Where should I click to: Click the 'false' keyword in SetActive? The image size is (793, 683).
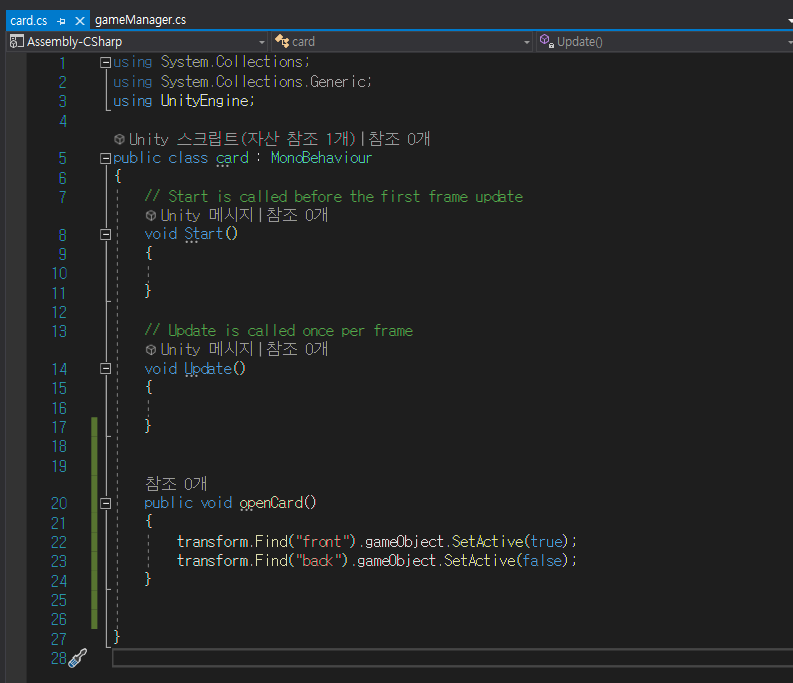click(542, 561)
